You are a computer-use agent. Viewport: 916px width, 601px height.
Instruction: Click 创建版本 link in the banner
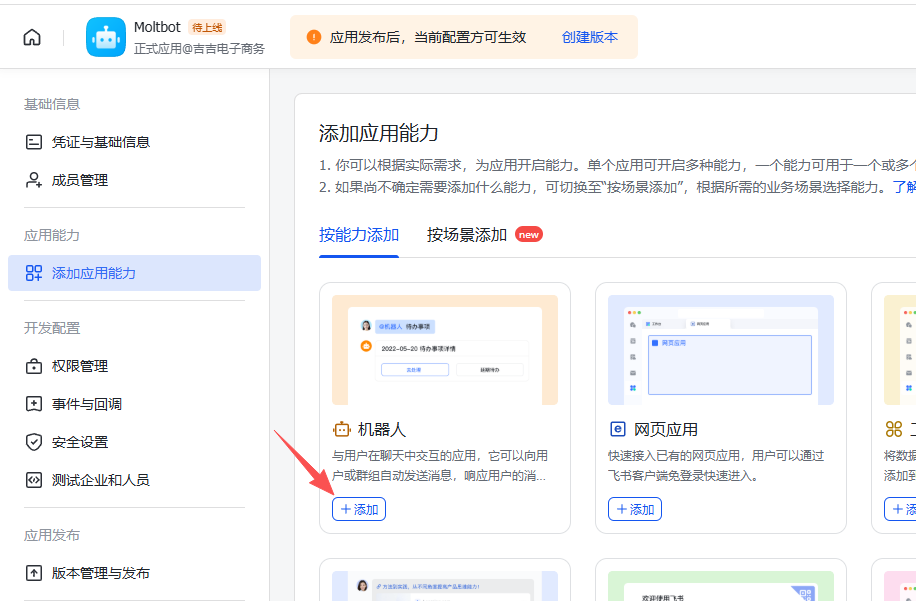pyautogui.click(x=589, y=37)
